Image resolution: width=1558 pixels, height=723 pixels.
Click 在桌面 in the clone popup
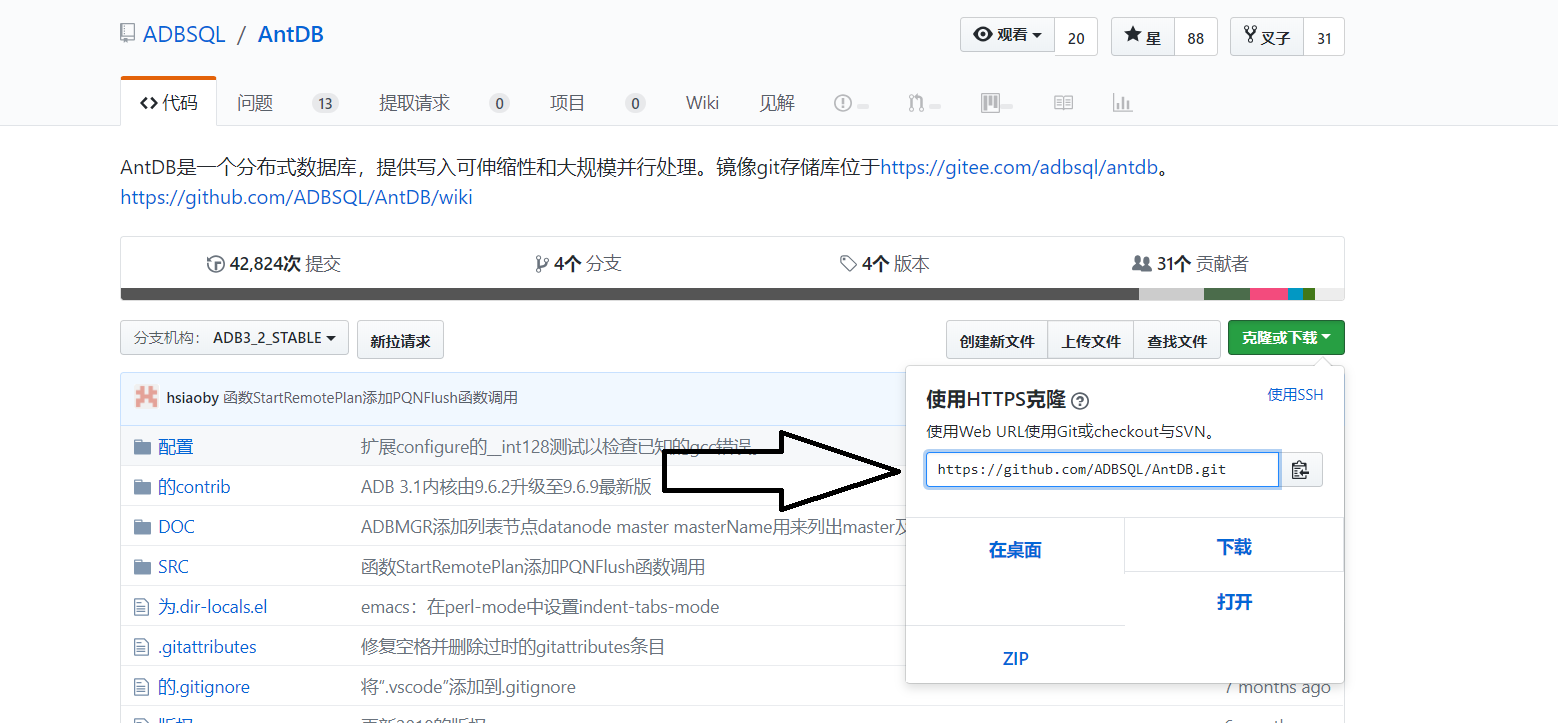(1015, 550)
